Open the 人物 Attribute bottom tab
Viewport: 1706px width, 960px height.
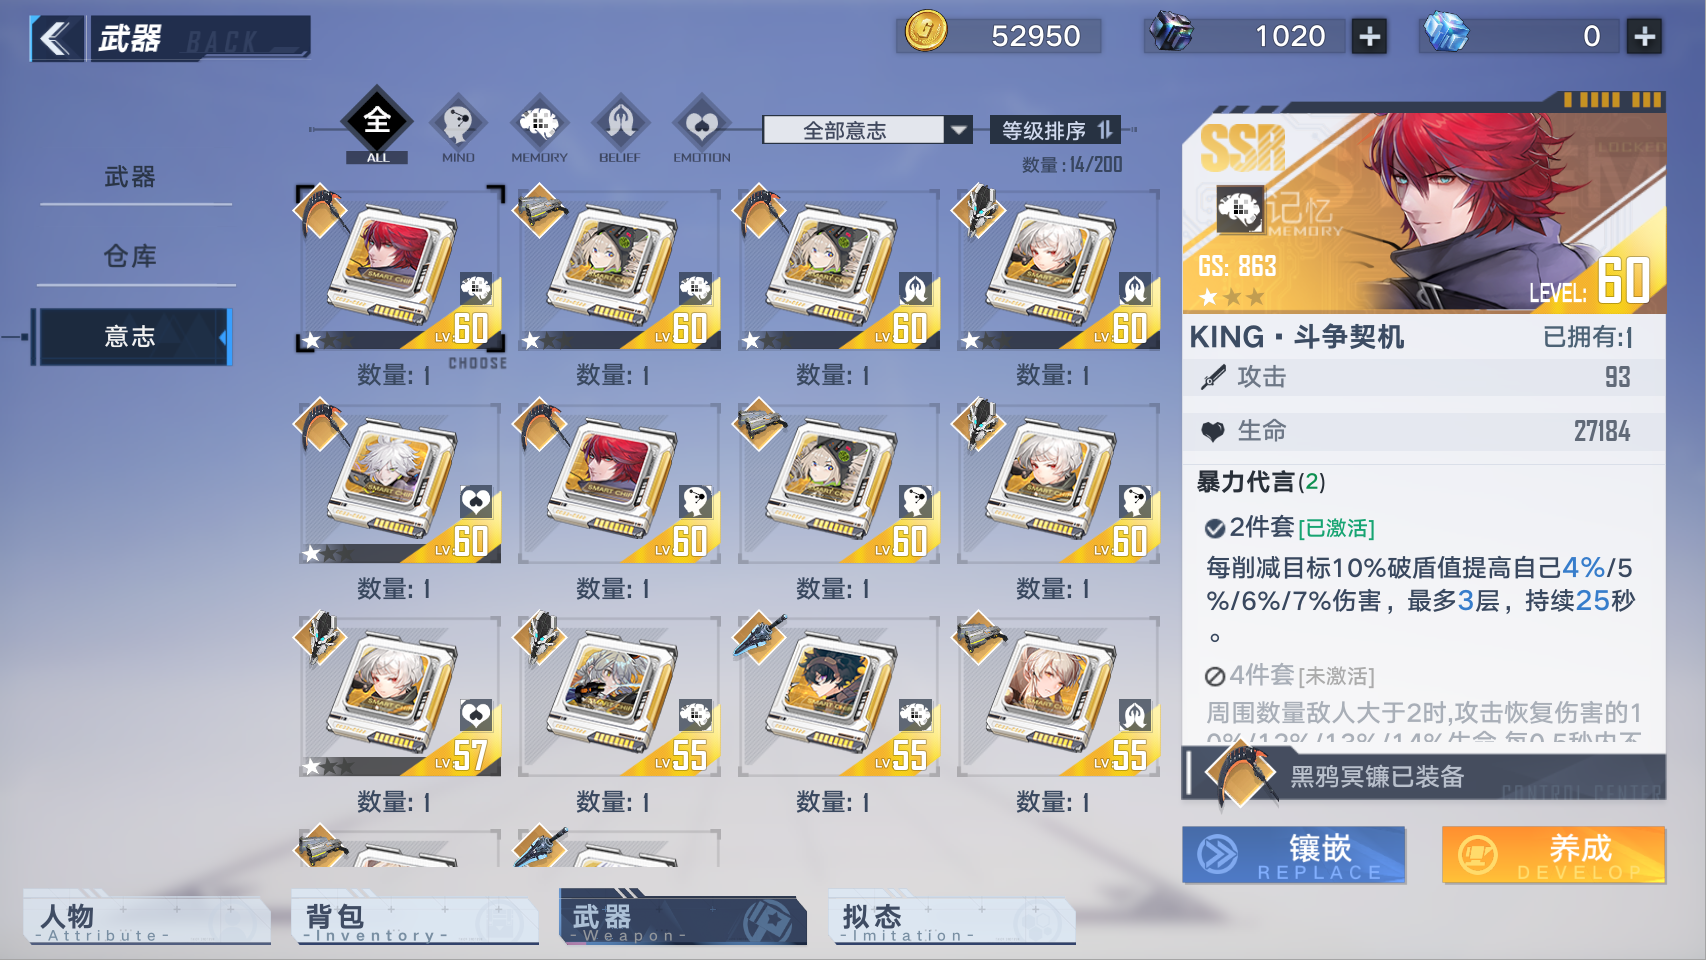(147, 920)
